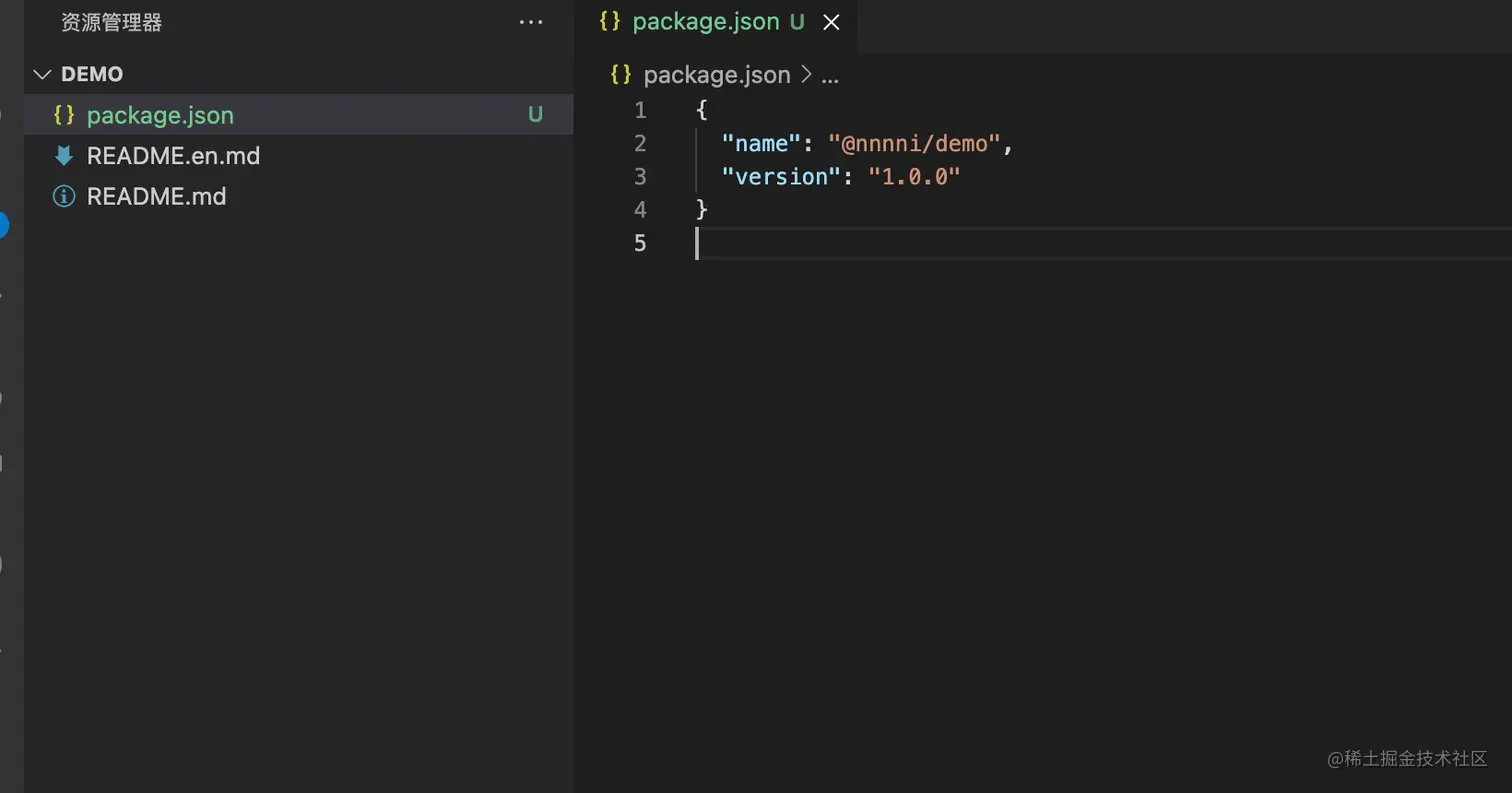Click line number 5 in the gutter
The height and width of the screenshot is (793, 1512).
640,243
